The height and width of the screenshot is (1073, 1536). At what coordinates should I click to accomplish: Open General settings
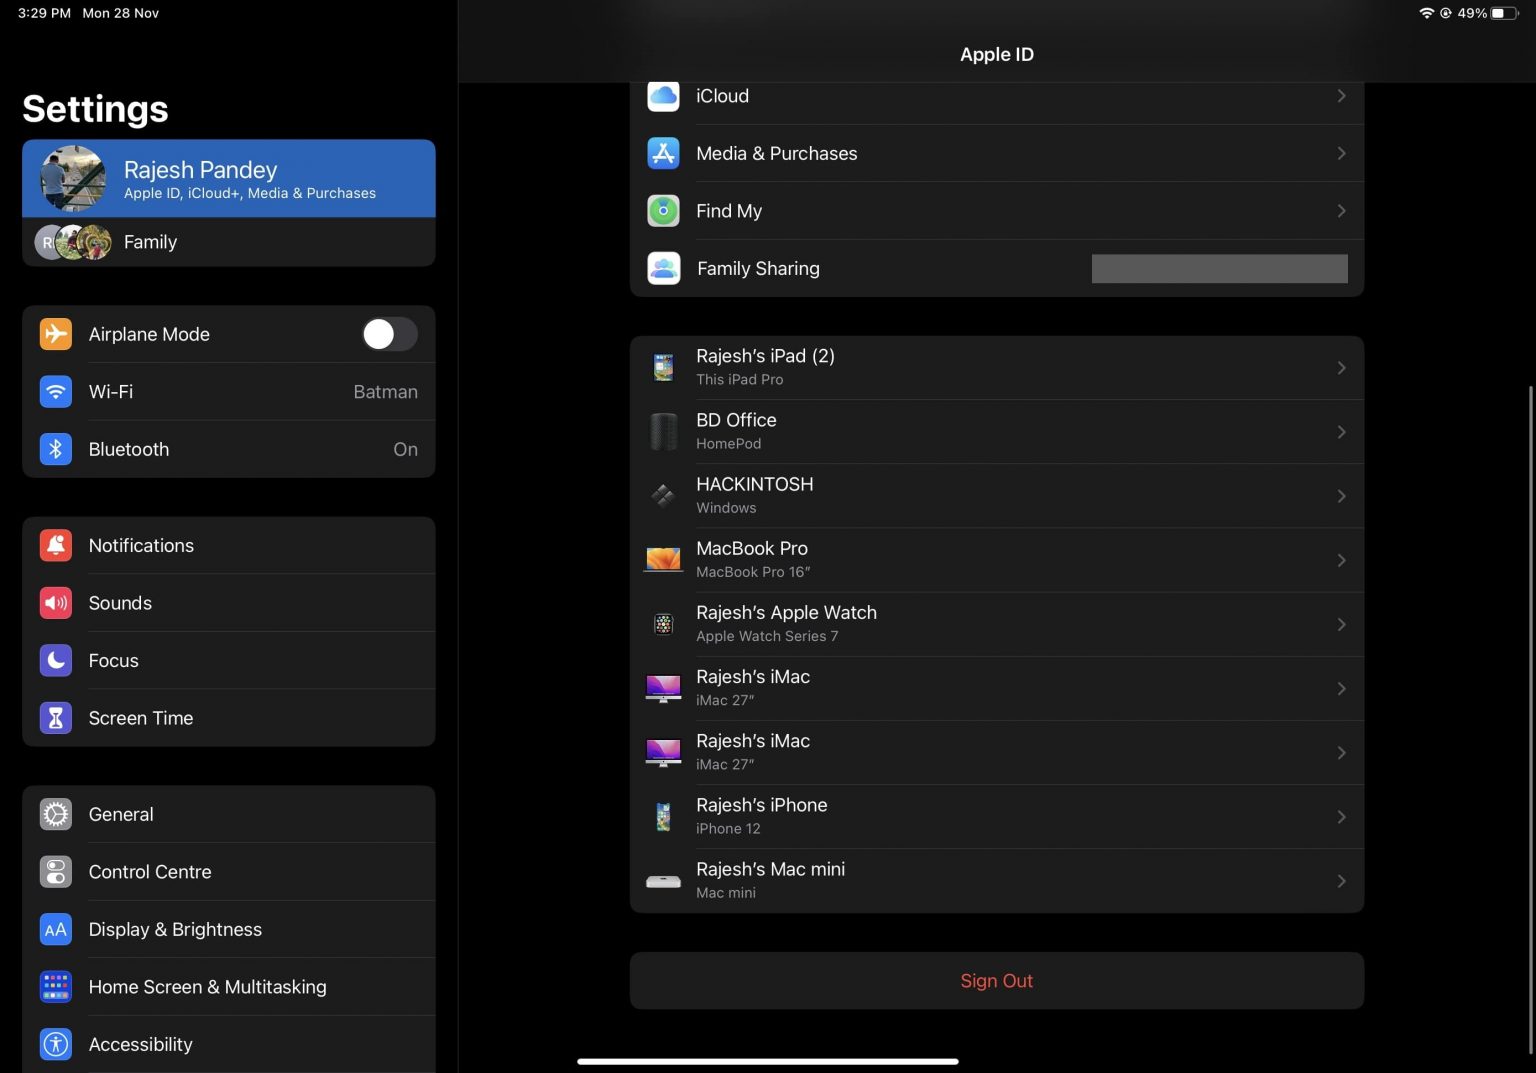[x=229, y=814]
